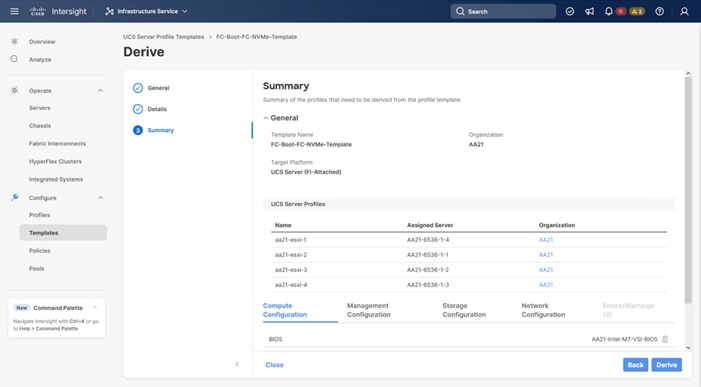This screenshot has width=701, height=387.
Task: Click the yellow warnings badge showing 2
Action: pos(637,11)
